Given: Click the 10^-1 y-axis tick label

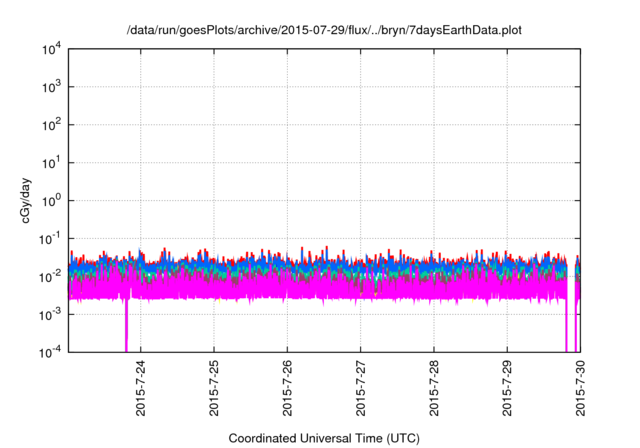Looking at the screenshot, I should pos(50,239).
